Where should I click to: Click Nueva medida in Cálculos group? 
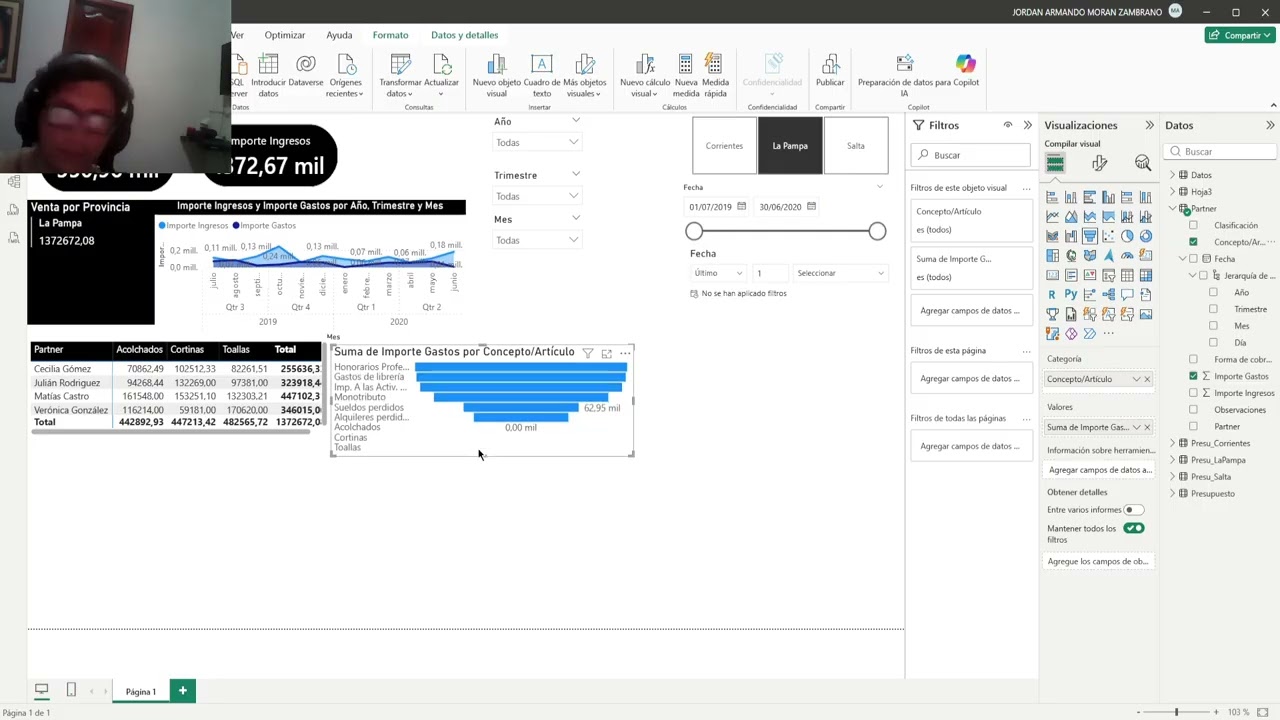(x=686, y=76)
